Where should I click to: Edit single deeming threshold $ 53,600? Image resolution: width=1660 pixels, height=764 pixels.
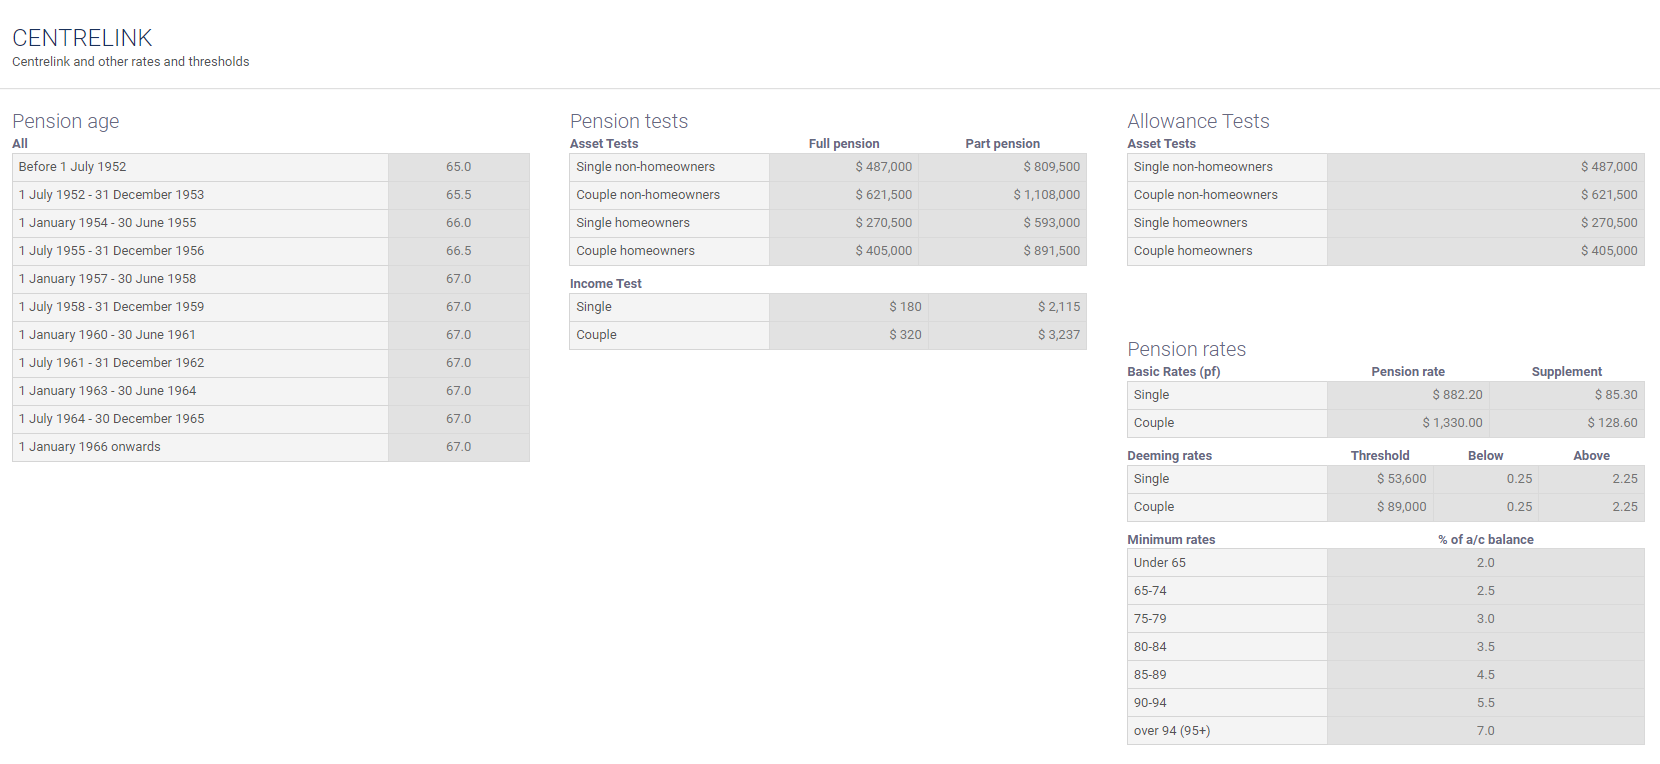pos(1380,479)
